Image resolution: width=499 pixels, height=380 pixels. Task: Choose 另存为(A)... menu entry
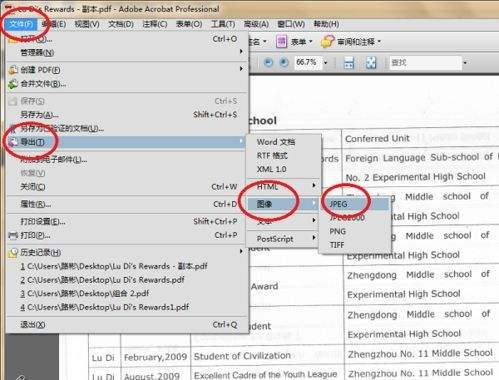(127, 115)
